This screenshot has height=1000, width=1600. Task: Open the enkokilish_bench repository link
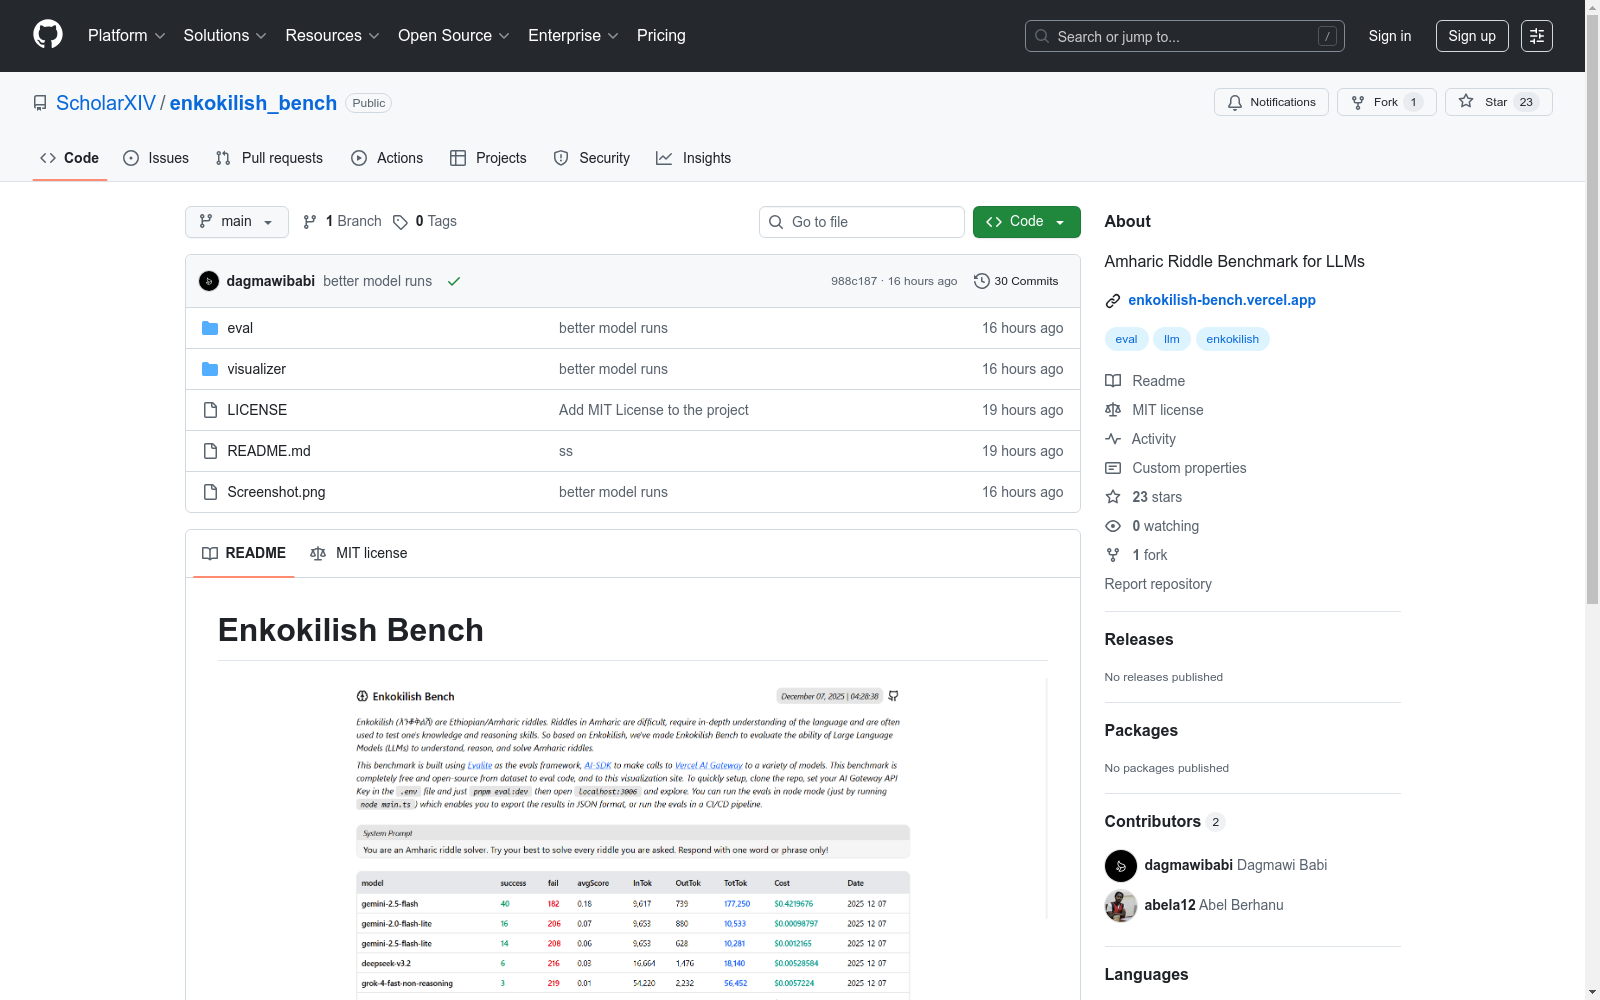click(x=253, y=103)
